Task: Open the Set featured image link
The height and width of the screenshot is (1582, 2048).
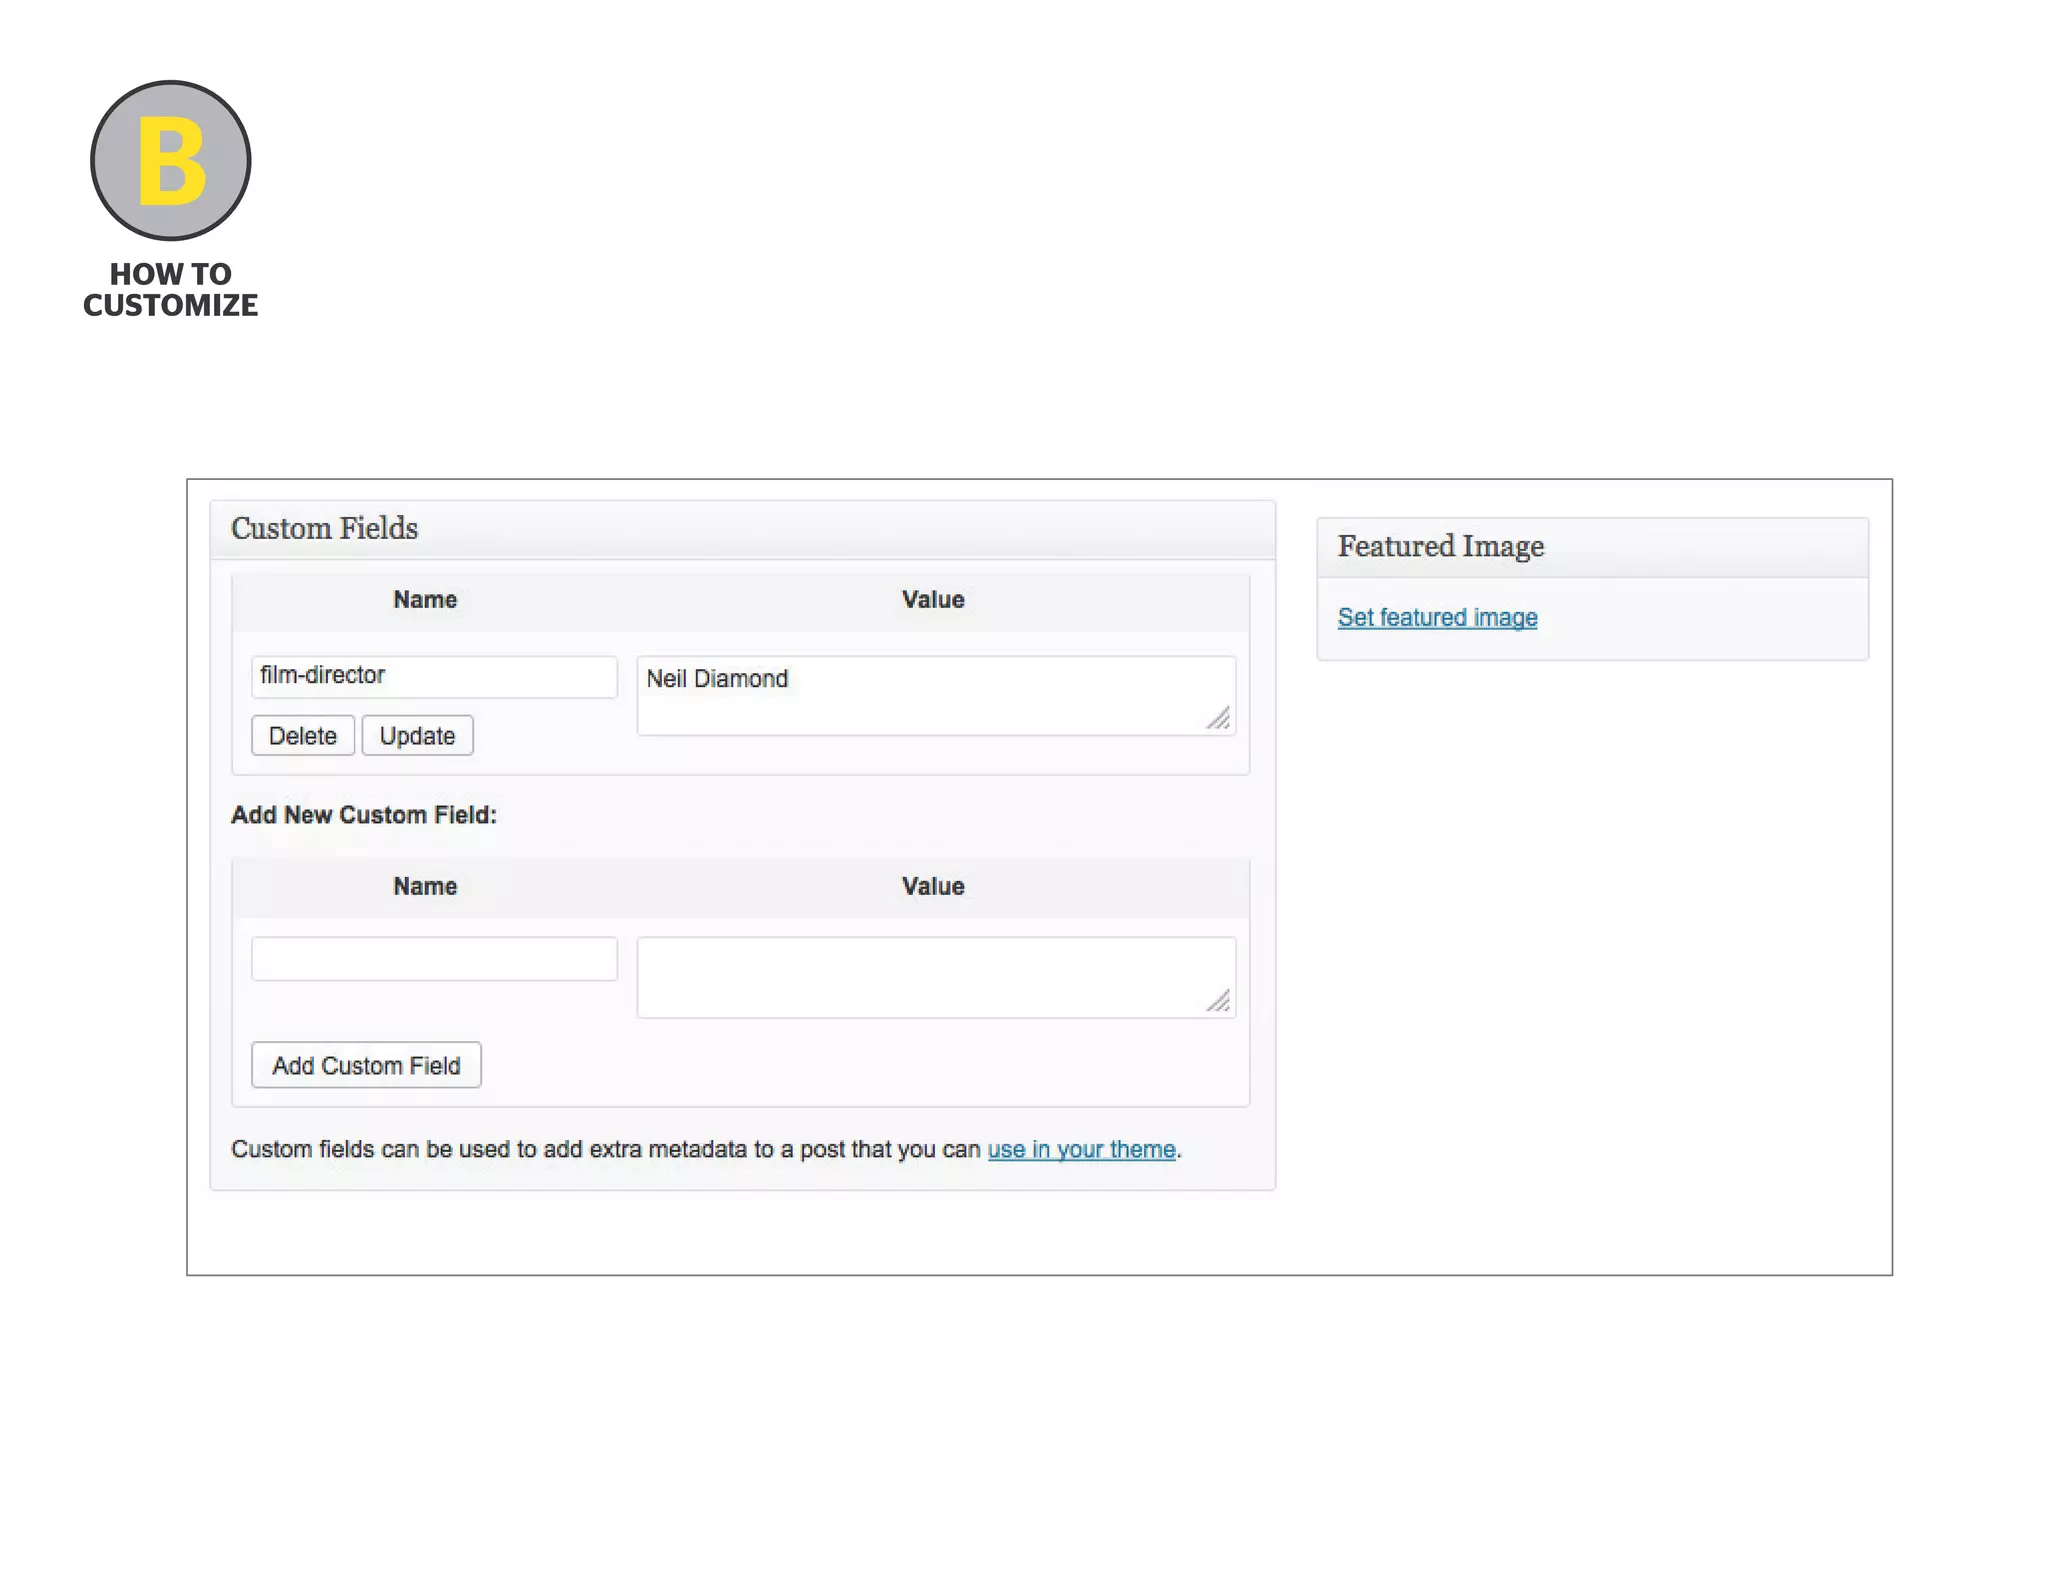Action: (1437, 617)
